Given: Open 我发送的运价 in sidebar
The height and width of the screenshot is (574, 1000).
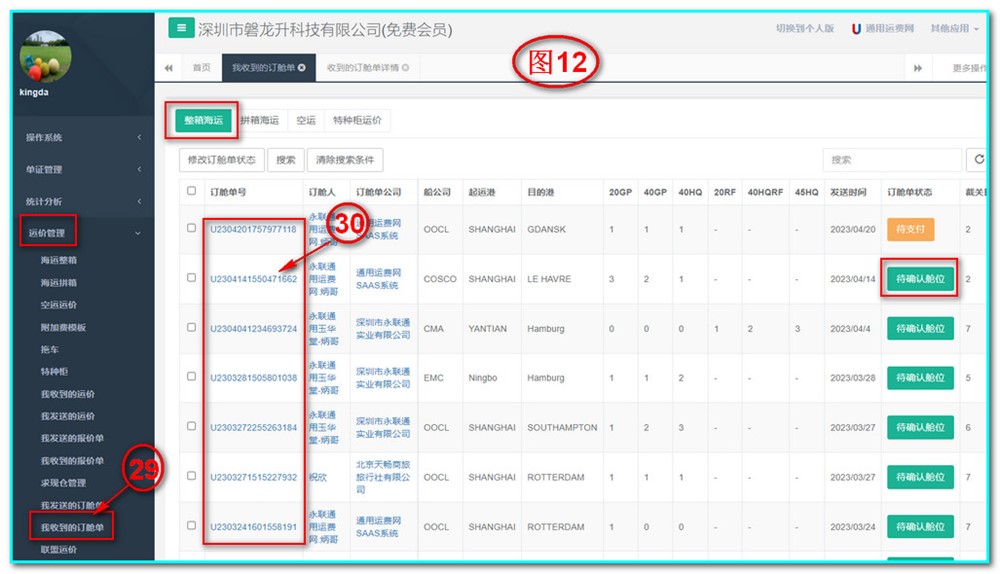Looking at the screenshot, I should click(x=68, y=416).
